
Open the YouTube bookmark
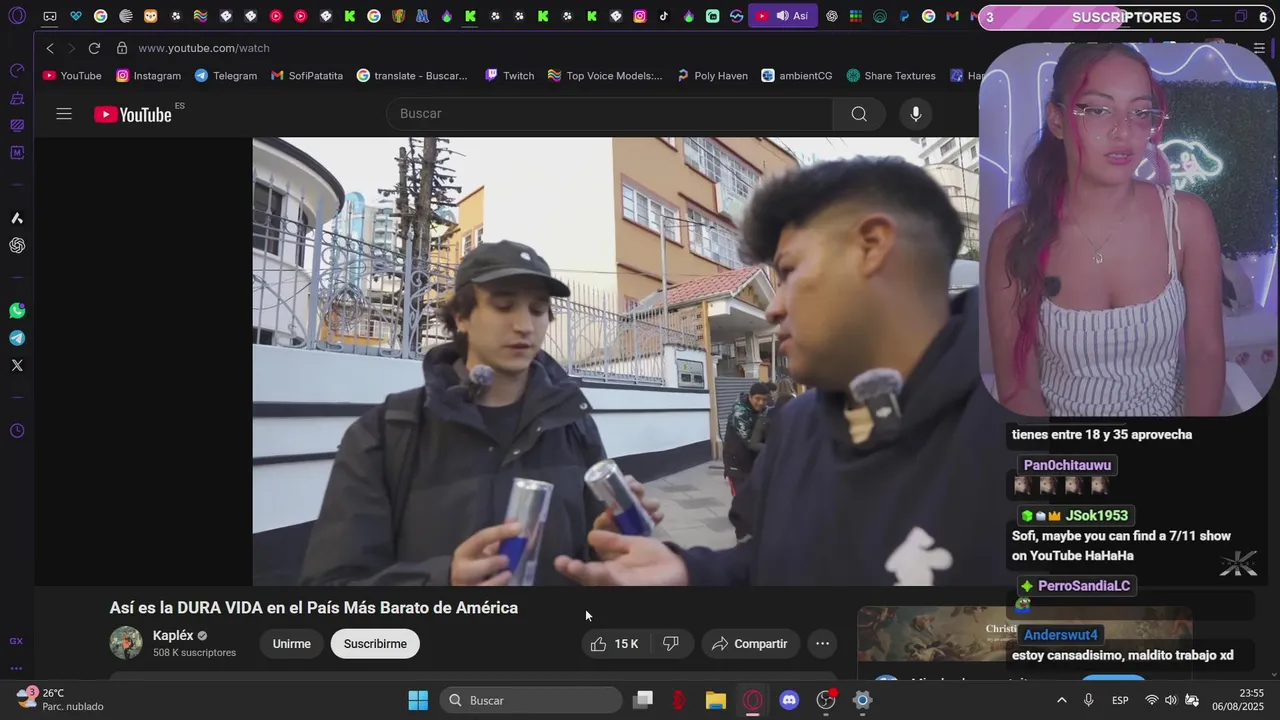click(x=72, y=76)
